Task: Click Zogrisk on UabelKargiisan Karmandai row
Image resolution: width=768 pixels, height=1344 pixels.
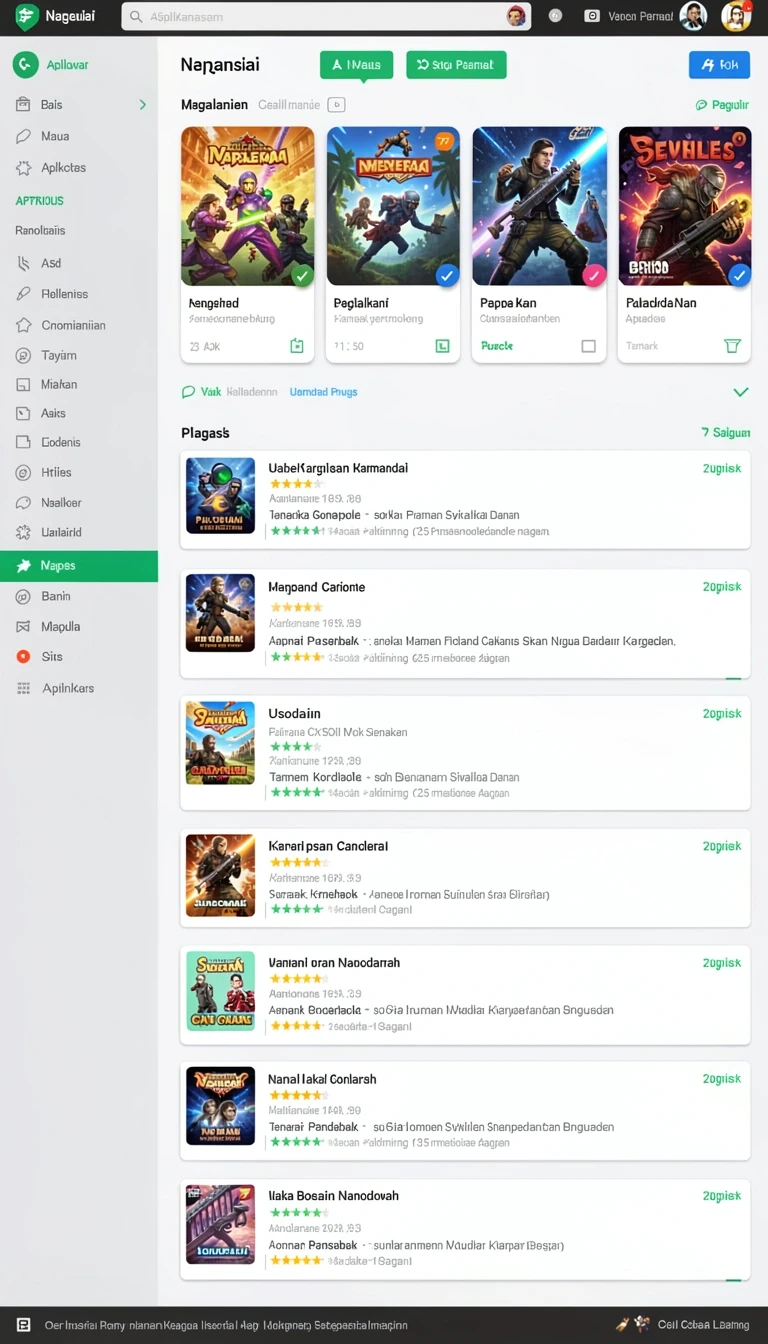Action: pyautogui.click(x=722, y=468)
